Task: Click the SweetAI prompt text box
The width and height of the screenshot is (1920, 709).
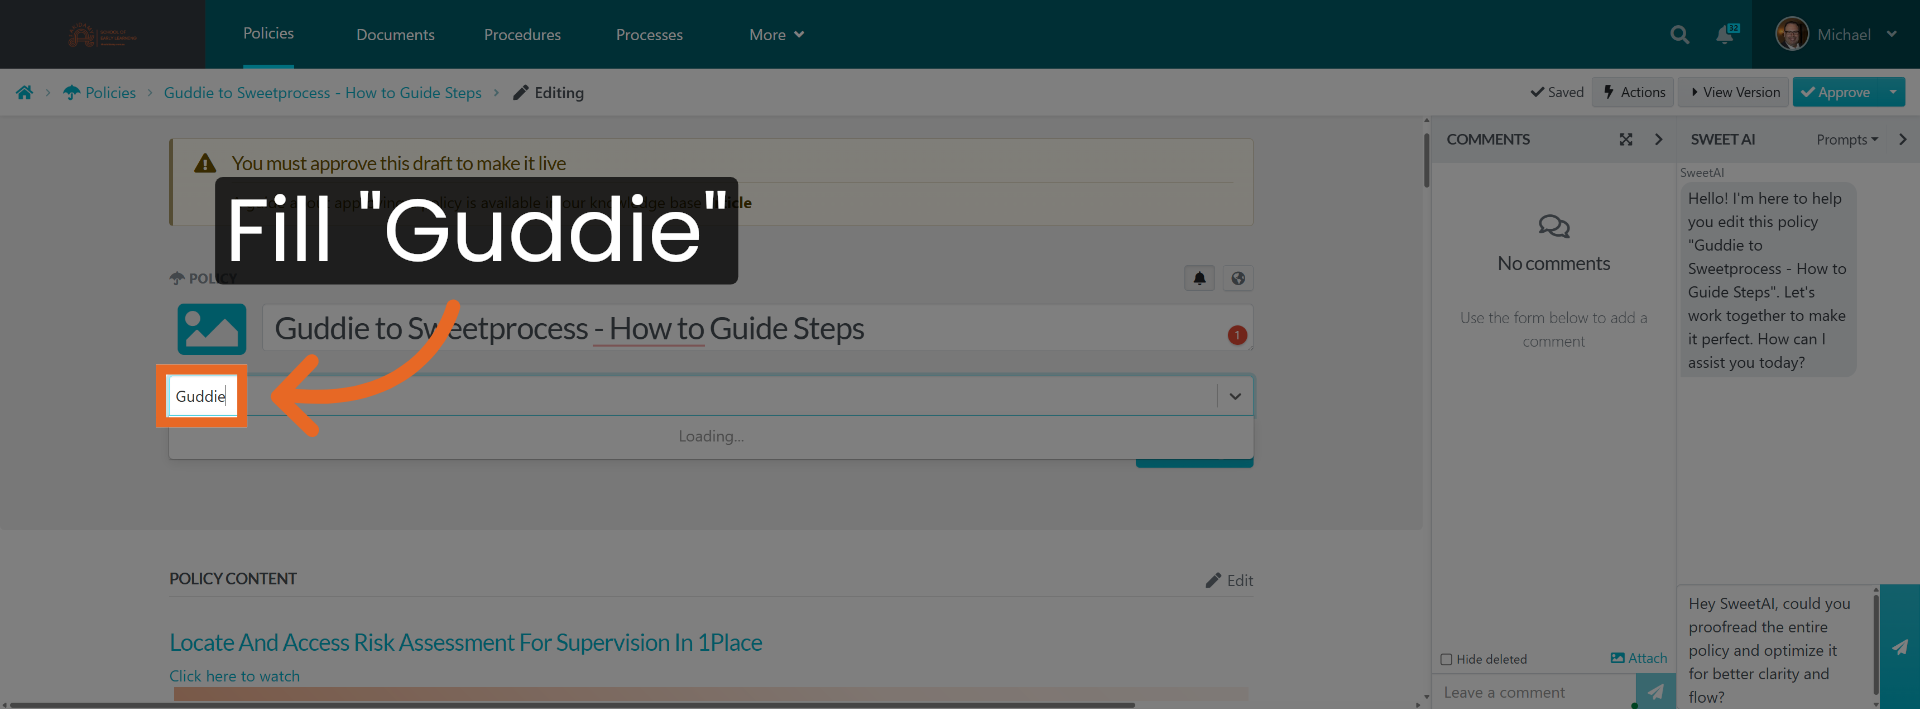Action: tap(1777, 647)
